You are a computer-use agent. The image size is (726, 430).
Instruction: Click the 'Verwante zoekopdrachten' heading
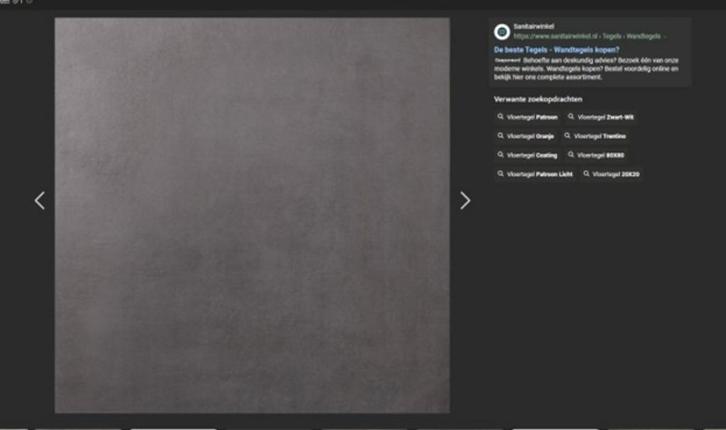point(538,99)
